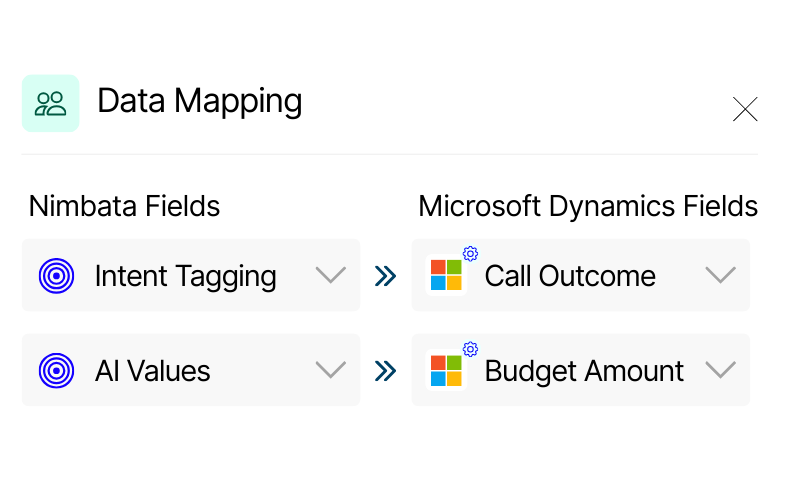Open the gear settings above Call Outcome logo
The height and width of the screenshot is (500, 800).
pos(470,254)
